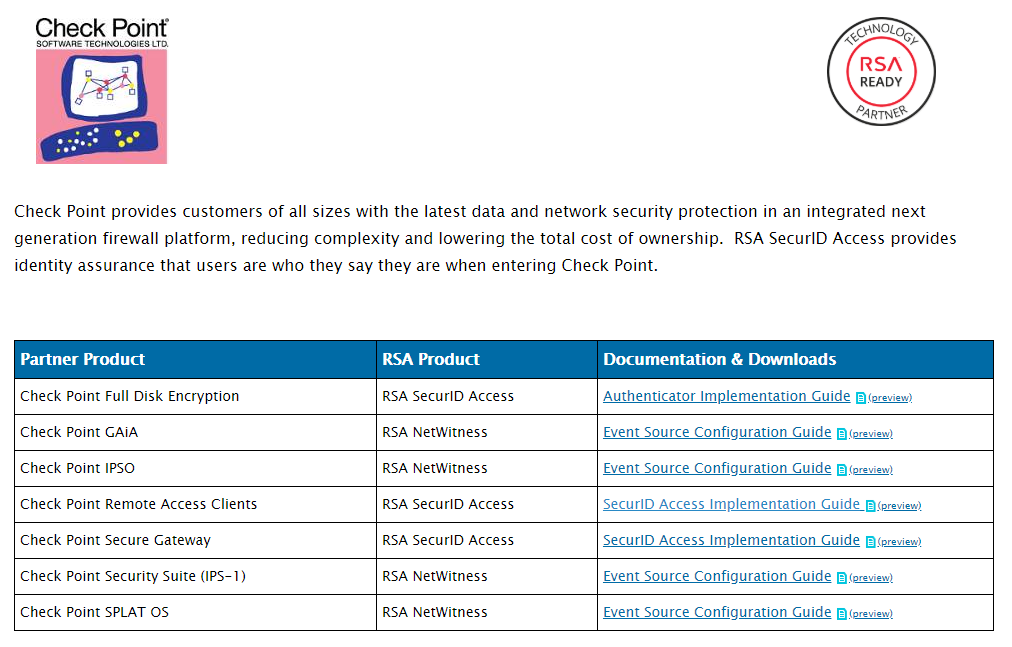Click RSA NetWitness in the IPSO row
The height and width of the screenshot is (647, 1012).
click(434, 468)
